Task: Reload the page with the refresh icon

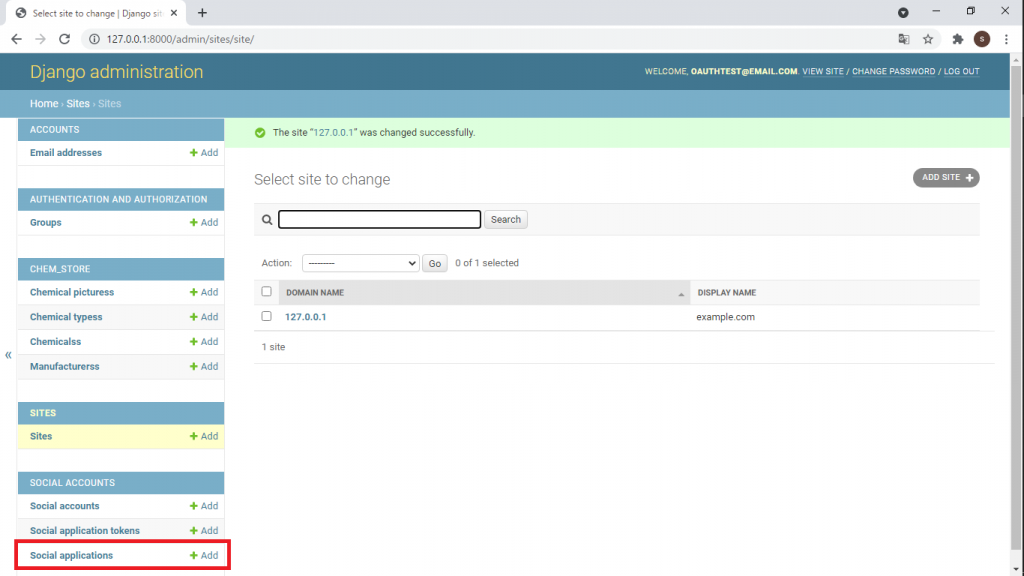Action: click(x=64, y=38)
